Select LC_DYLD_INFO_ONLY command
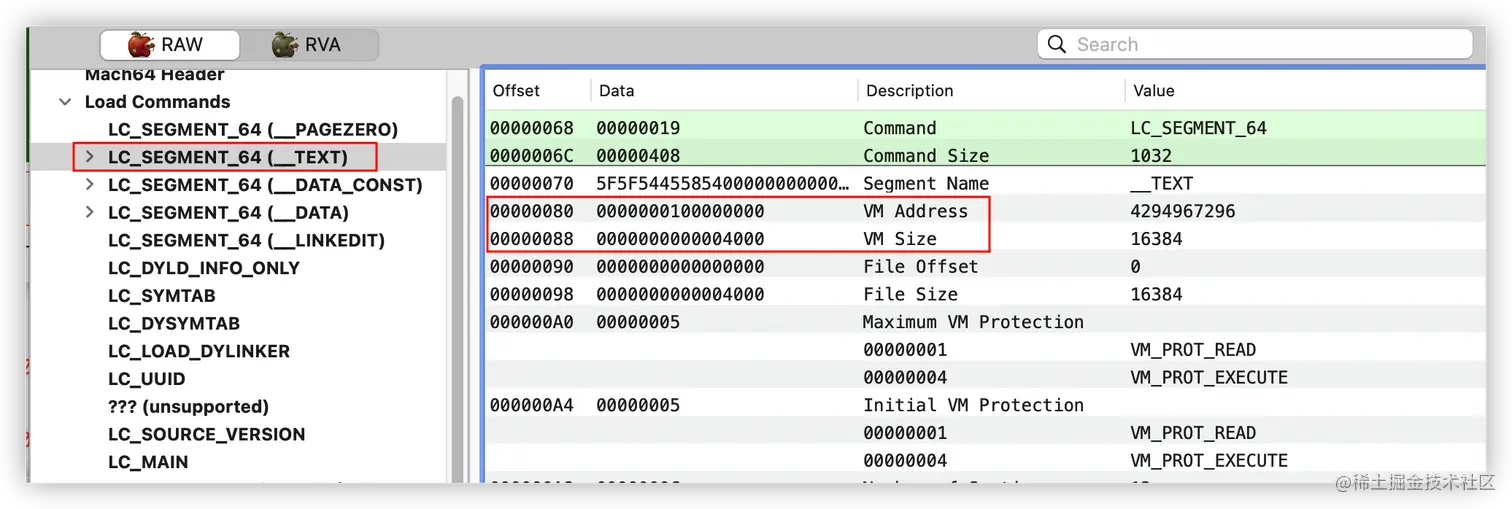 point(204,268)
